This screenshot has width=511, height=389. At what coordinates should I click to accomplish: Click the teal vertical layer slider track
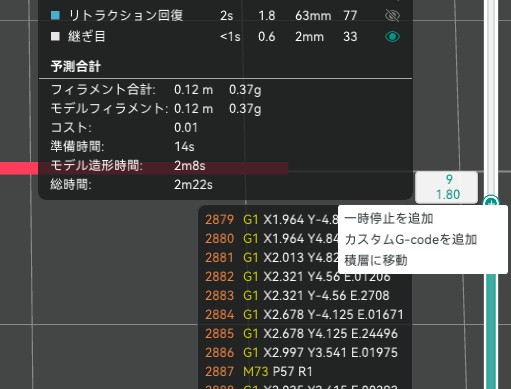(491, 330)
